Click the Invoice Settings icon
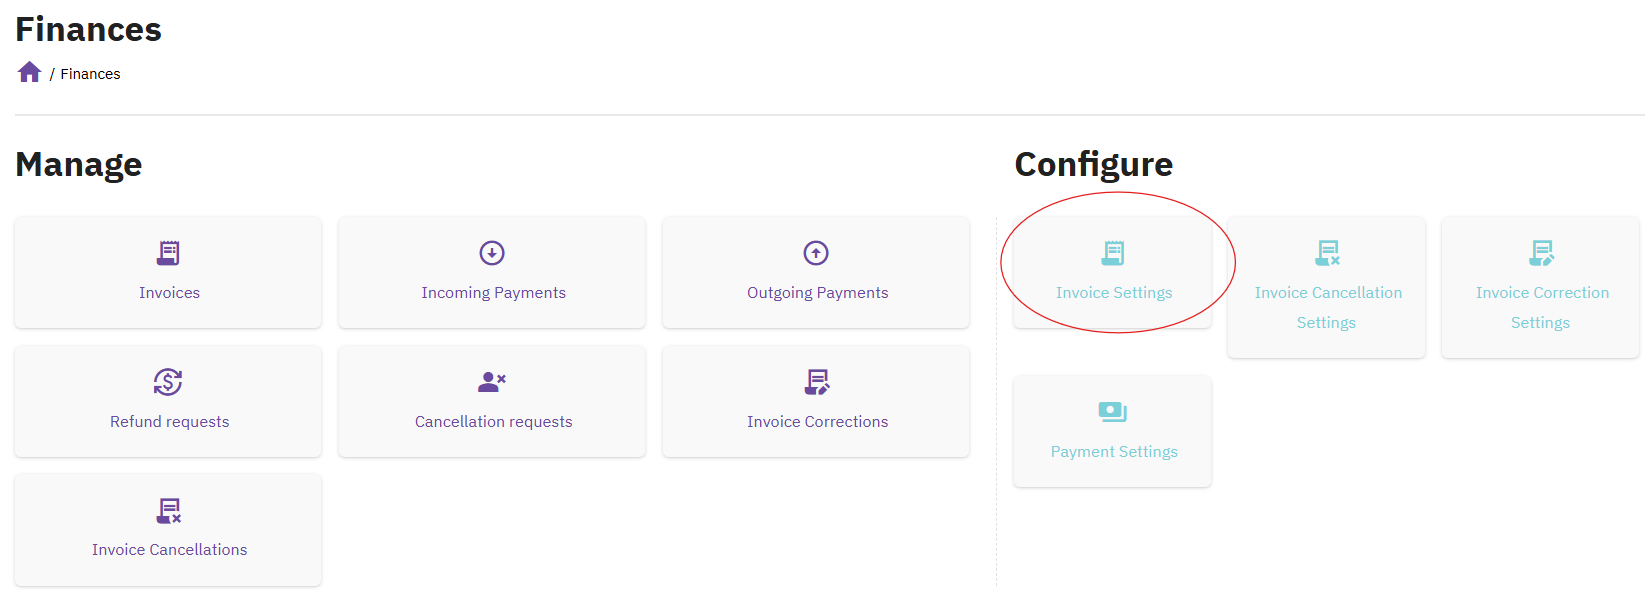The width and height of the screenshot is (1645, 590). [1113, 253]
